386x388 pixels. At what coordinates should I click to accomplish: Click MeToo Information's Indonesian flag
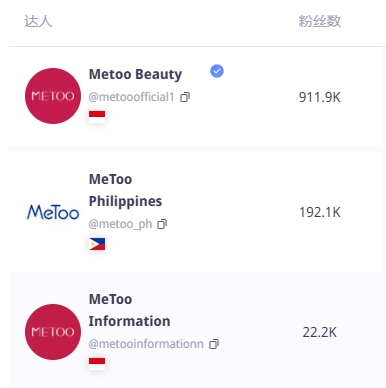tap(97, 364)
